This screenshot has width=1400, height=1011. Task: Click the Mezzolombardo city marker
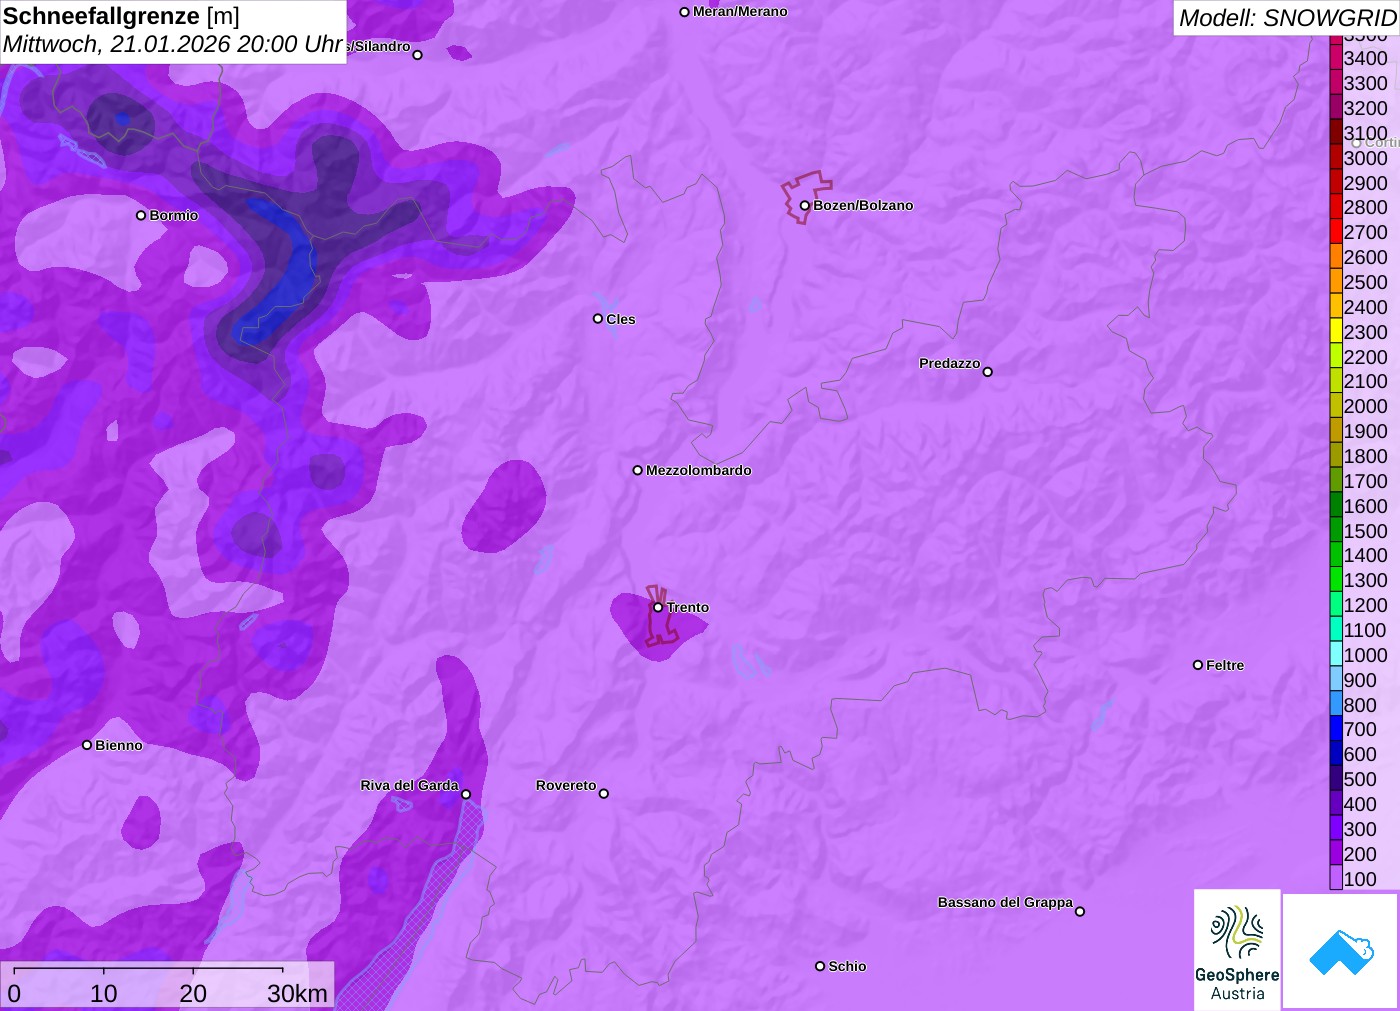(638, 470)
